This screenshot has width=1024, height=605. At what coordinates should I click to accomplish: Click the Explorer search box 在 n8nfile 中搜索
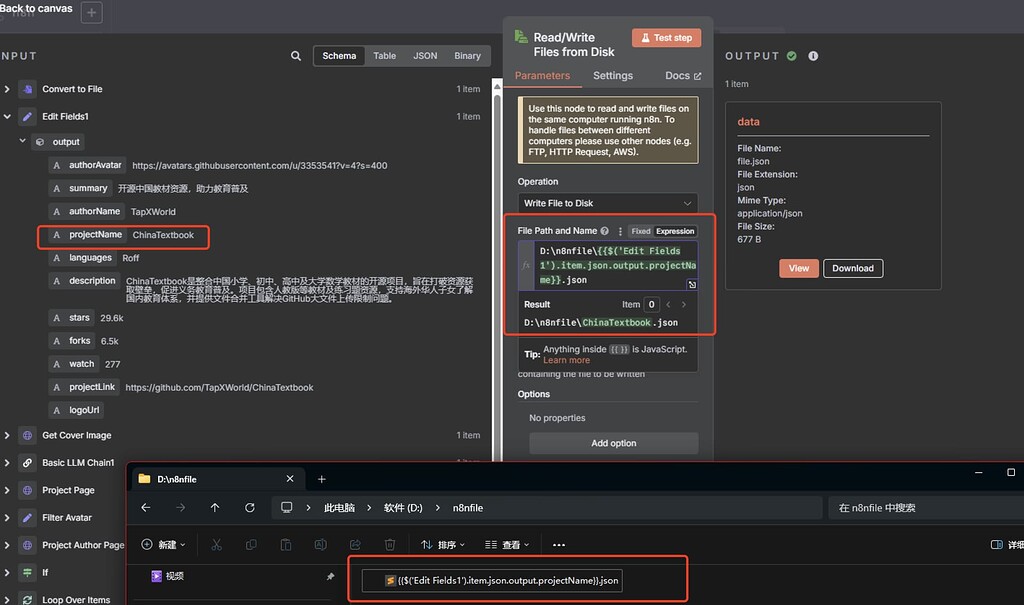920,508
